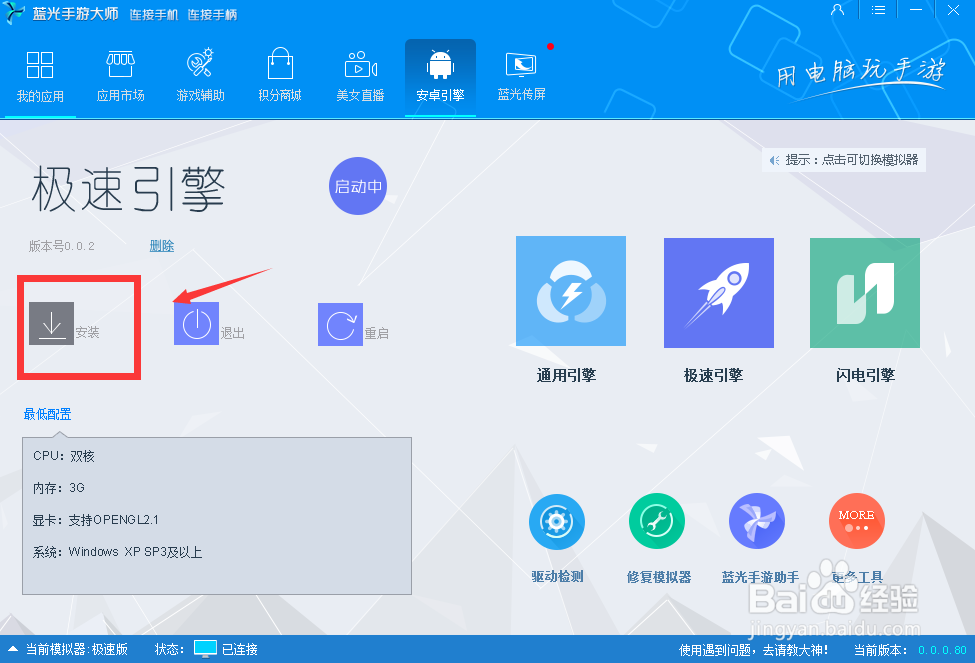Open the menu list icon near top right

[878, 11]
